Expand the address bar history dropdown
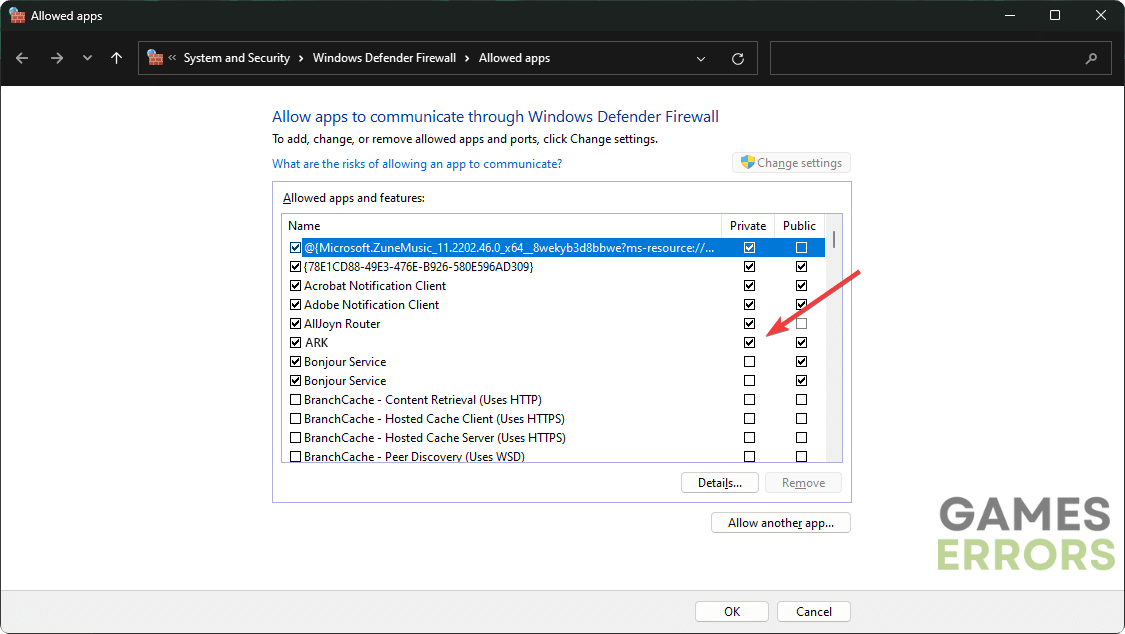The height and width of the screenshot is (634, 1125). (702, 58)
